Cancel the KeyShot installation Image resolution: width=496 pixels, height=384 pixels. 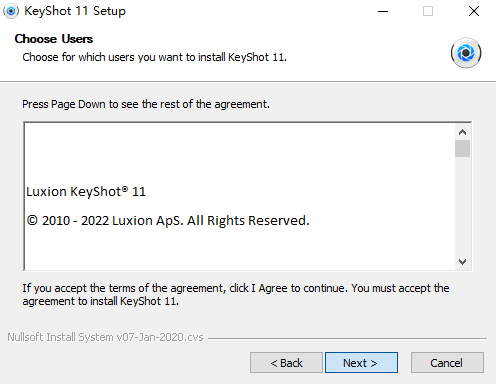coord(447,363)
